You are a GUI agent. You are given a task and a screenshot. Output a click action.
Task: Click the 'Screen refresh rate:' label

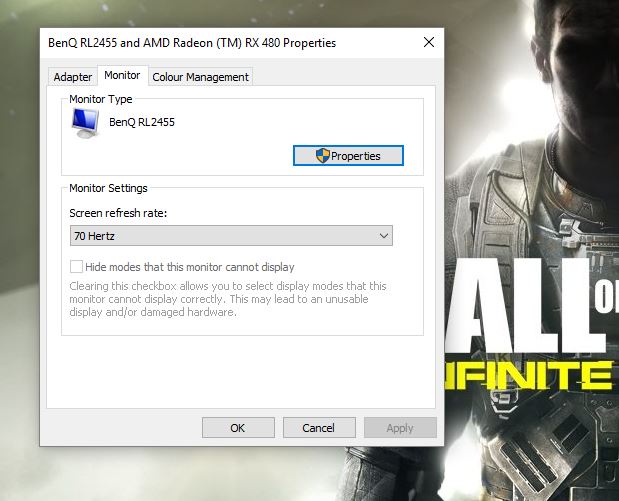(118, 213)
